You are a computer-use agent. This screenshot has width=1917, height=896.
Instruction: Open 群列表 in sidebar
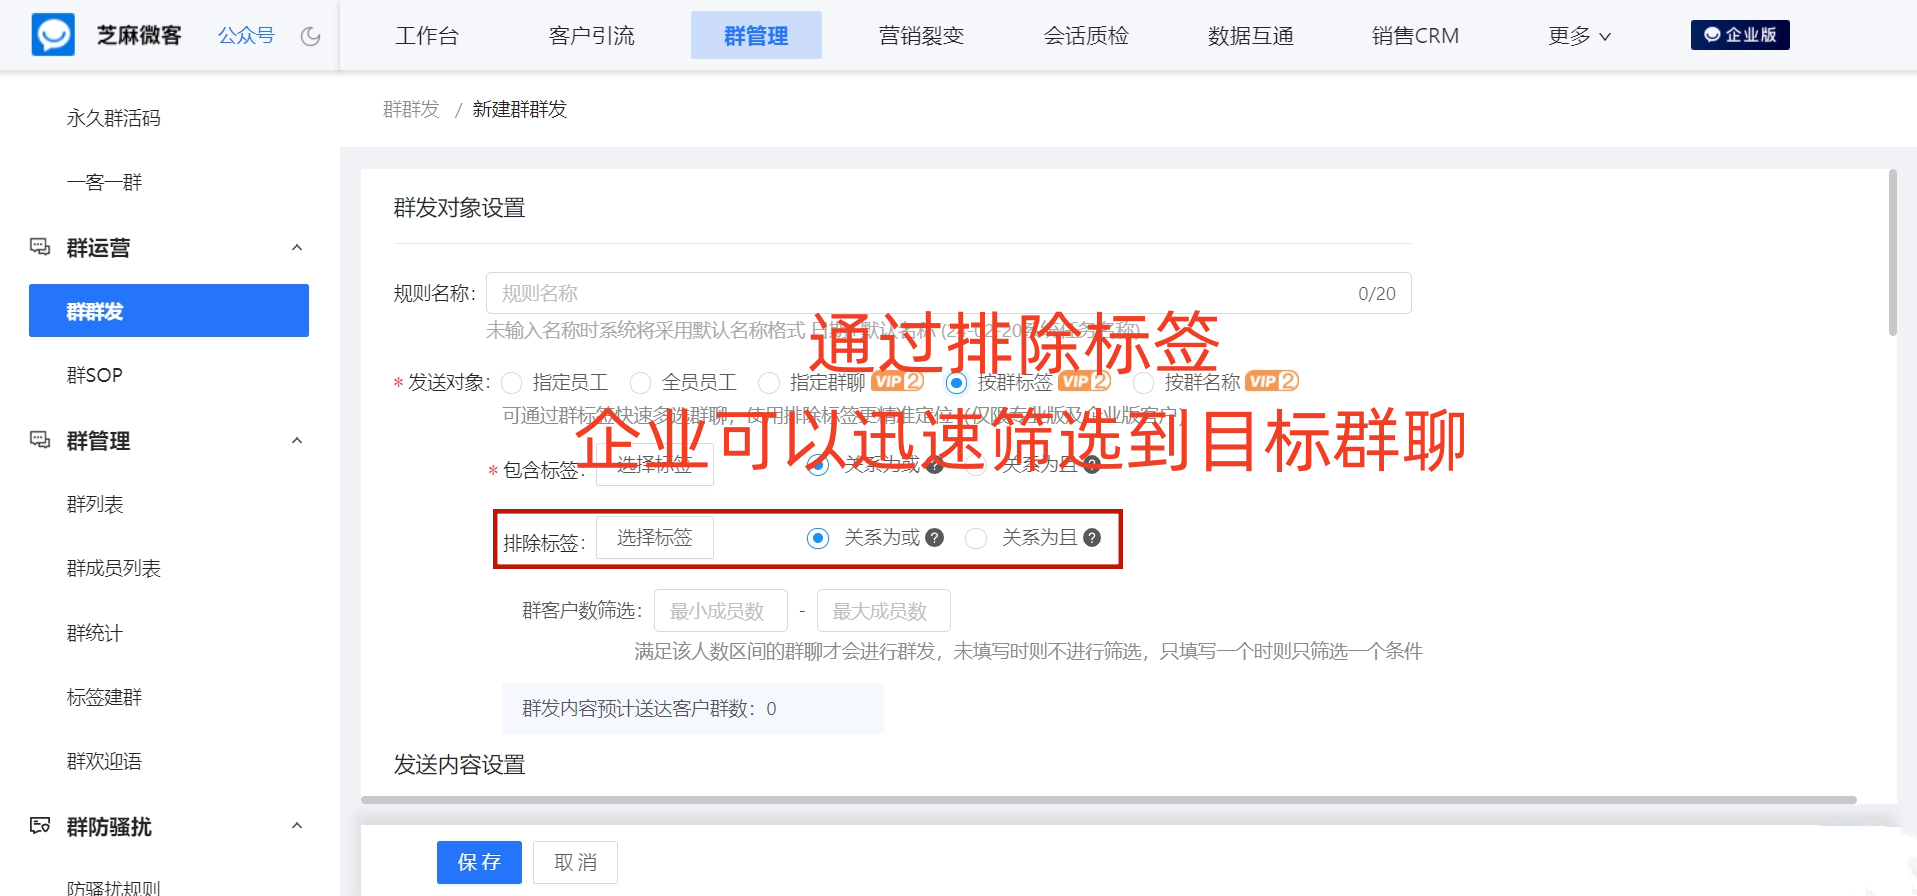pos(95,504)
